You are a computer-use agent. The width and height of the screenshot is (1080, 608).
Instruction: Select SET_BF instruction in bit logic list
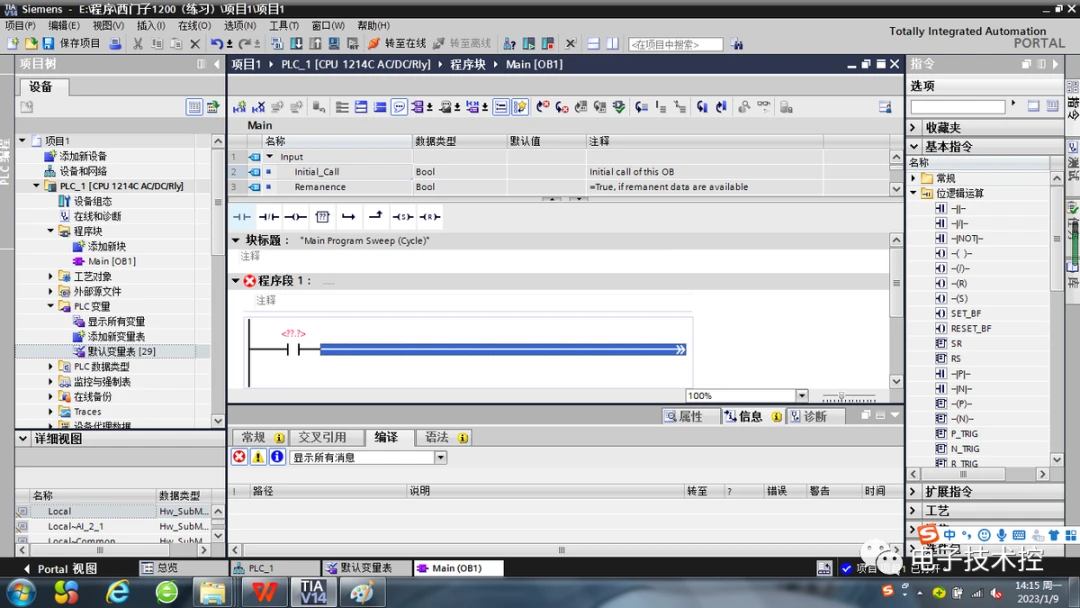966,313
